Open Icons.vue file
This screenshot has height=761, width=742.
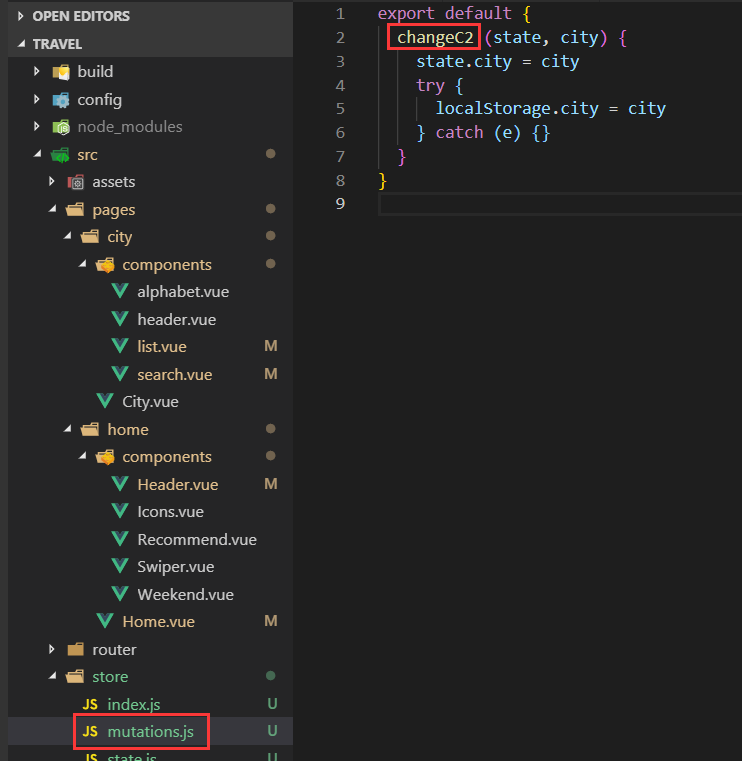[x=170, y=512]
